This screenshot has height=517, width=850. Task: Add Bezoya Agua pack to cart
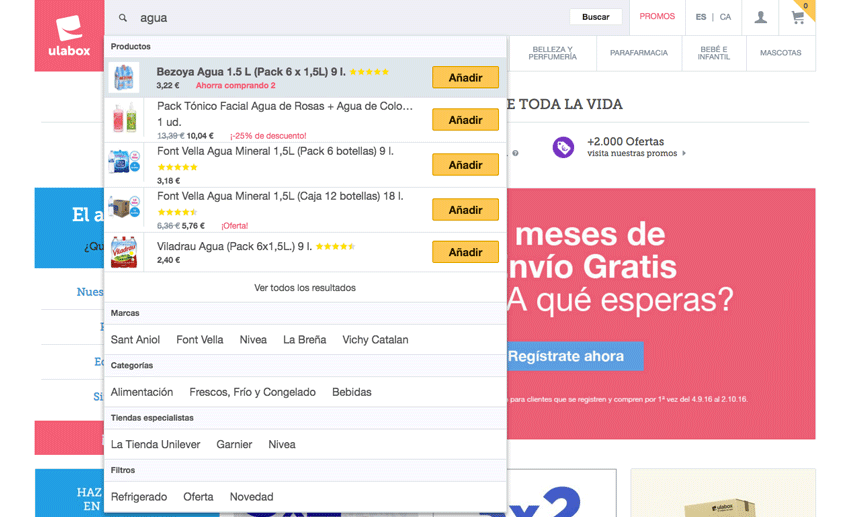[x=465, y=77]
